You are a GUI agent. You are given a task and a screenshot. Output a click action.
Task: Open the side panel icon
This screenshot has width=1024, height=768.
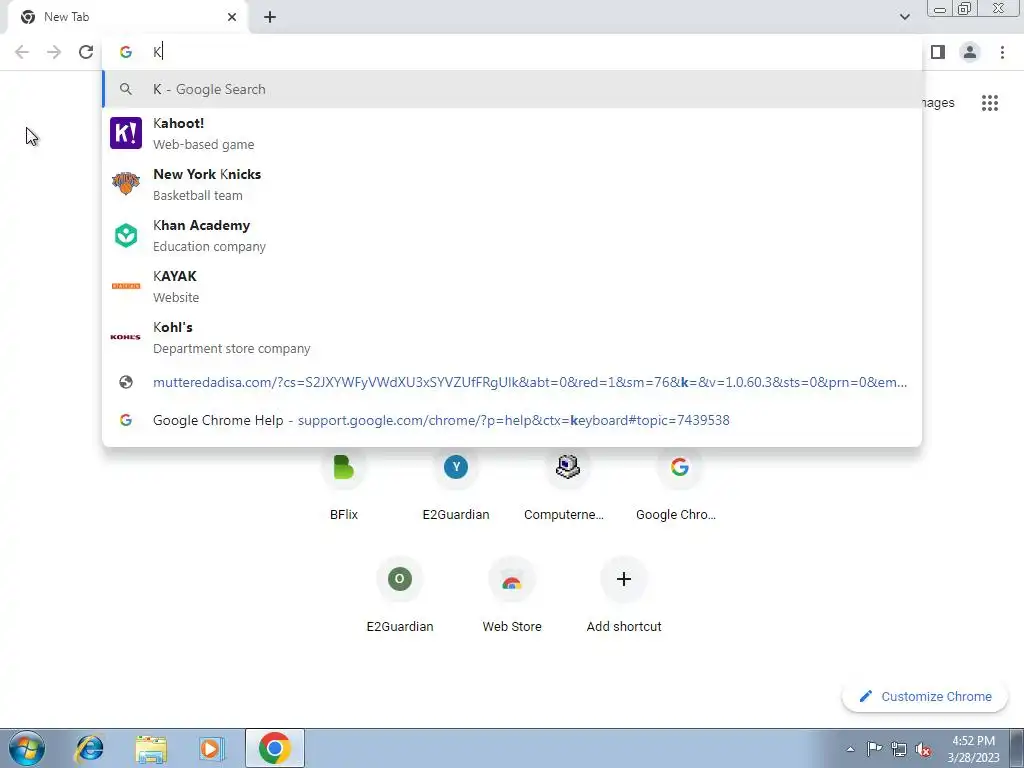point(938,52)
